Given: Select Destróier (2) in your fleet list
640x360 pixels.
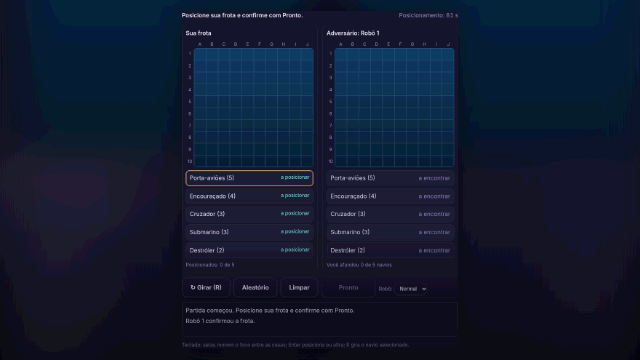Looking at the screenshot, I should (x=249, y=250).
